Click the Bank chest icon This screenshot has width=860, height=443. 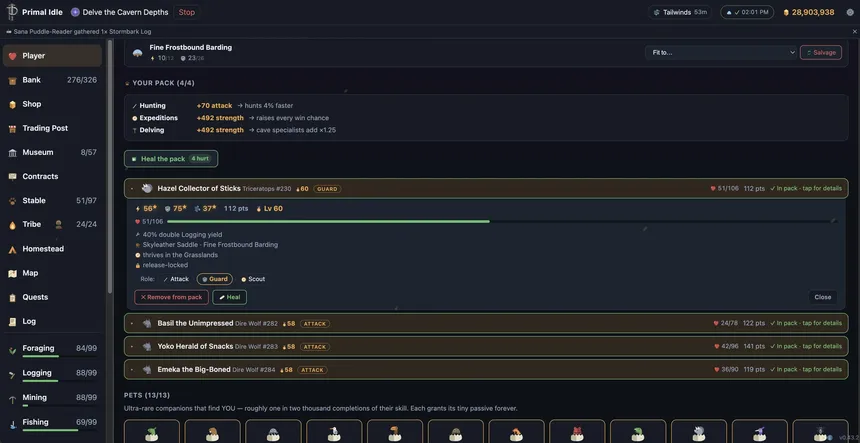point(13,80)
